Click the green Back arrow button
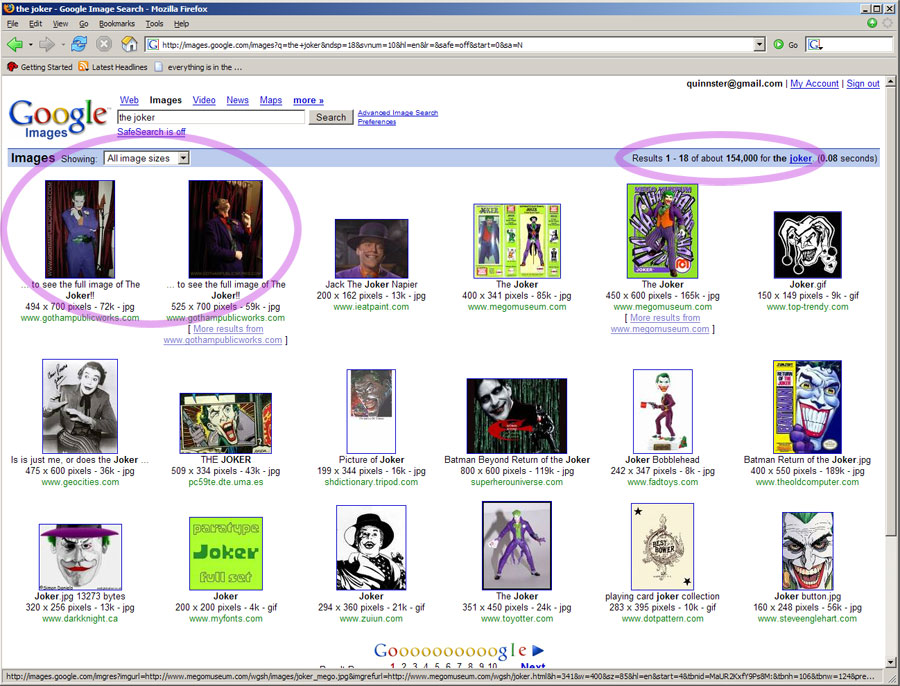The width and height of the screenshot is (900, 686). 15,44
